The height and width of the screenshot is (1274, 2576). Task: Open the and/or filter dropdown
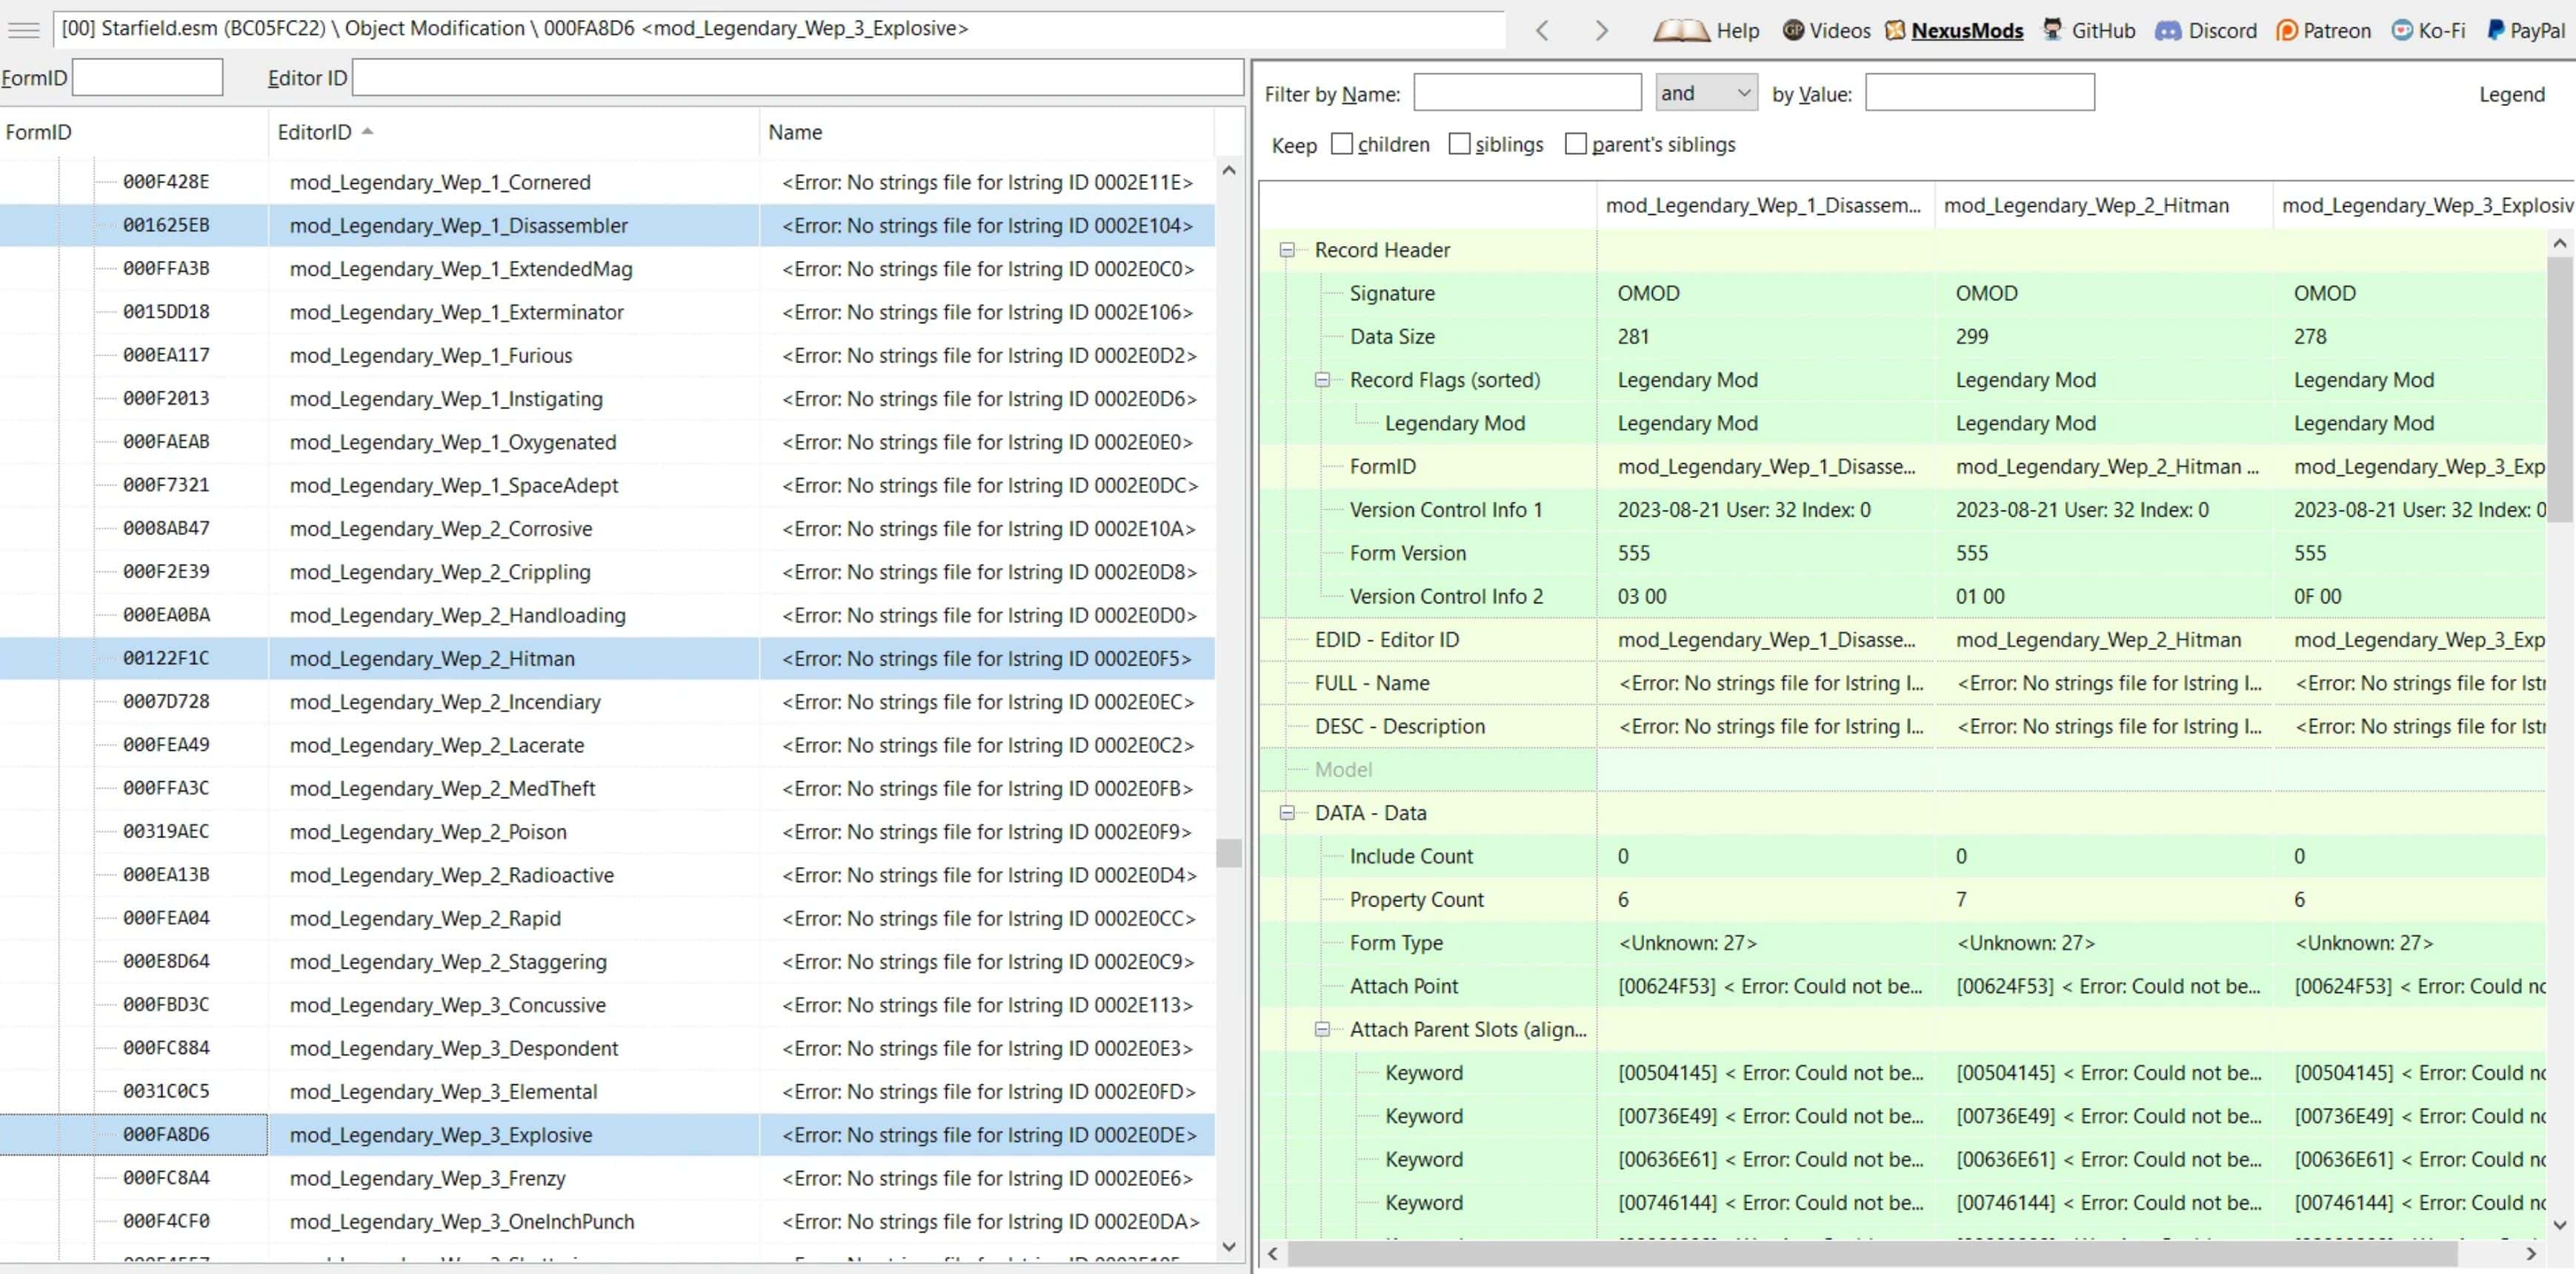[x=1705, y=93]
